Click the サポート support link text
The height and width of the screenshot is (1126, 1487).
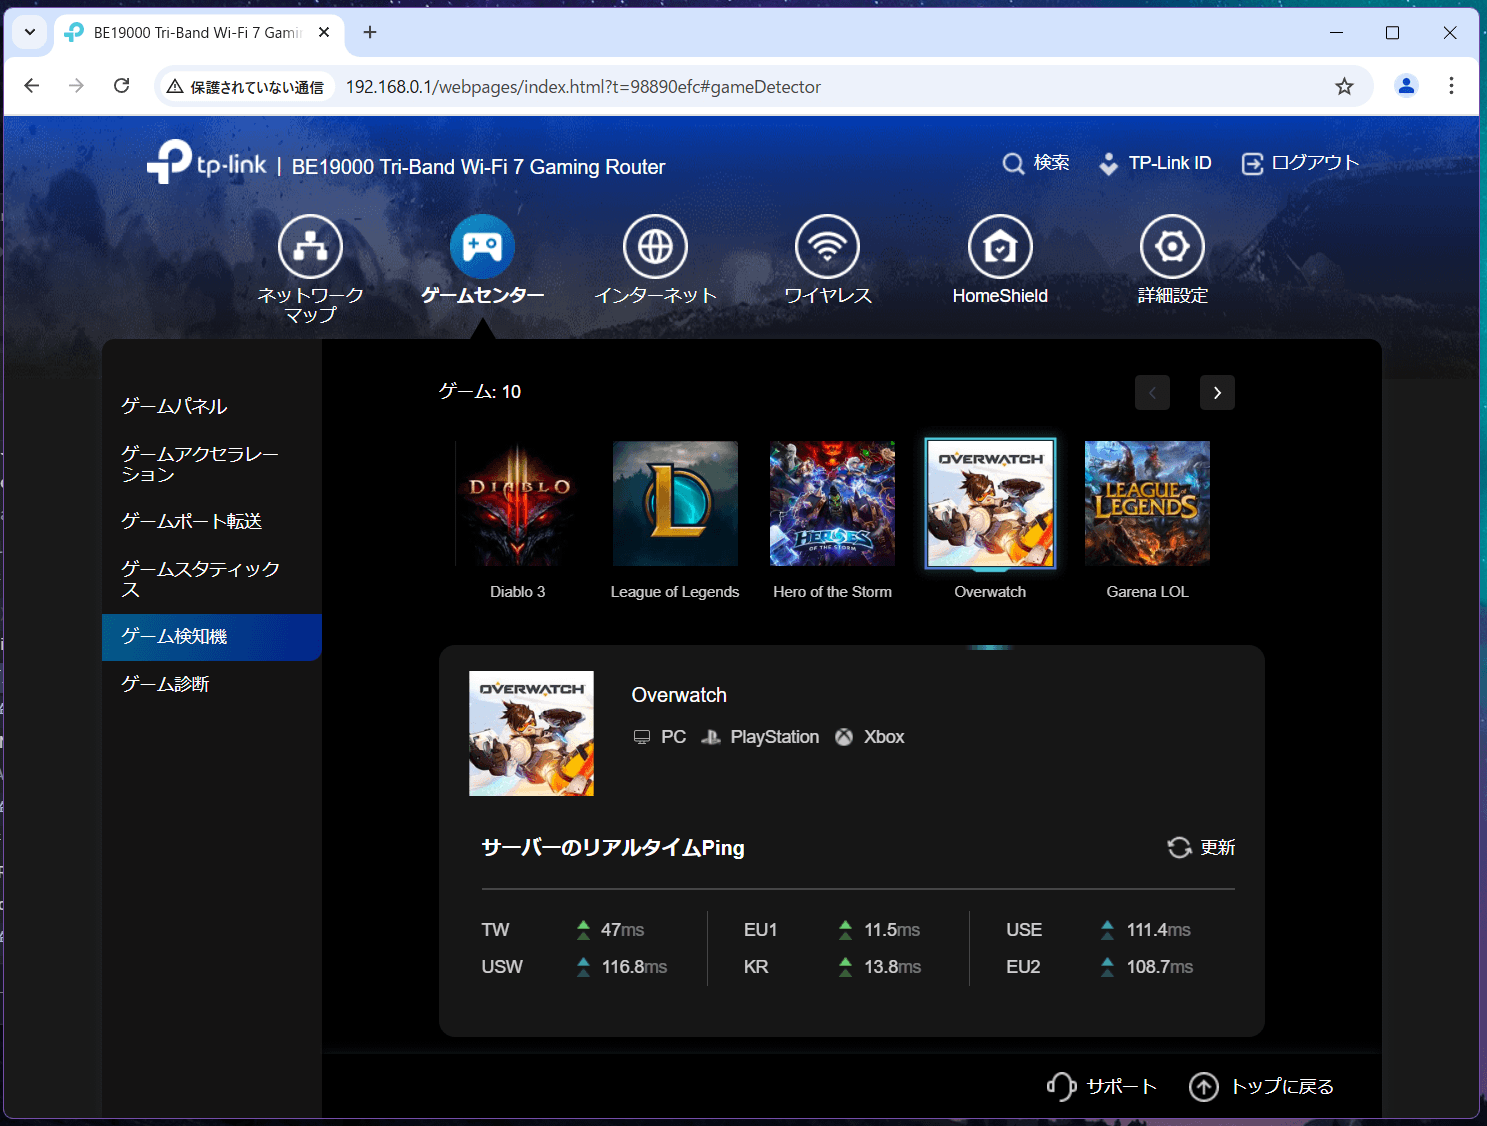pyautogui.click(x=1121, y=1087)
